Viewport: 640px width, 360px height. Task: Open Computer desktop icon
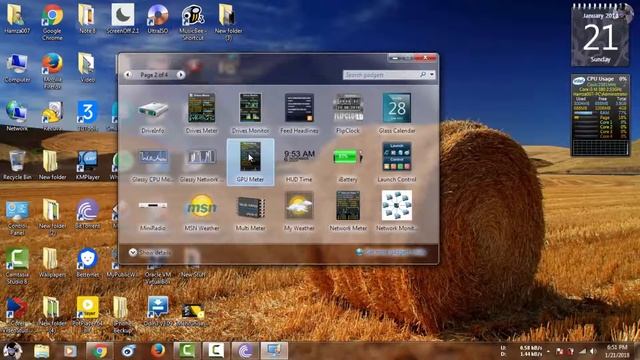coord(17,69)
